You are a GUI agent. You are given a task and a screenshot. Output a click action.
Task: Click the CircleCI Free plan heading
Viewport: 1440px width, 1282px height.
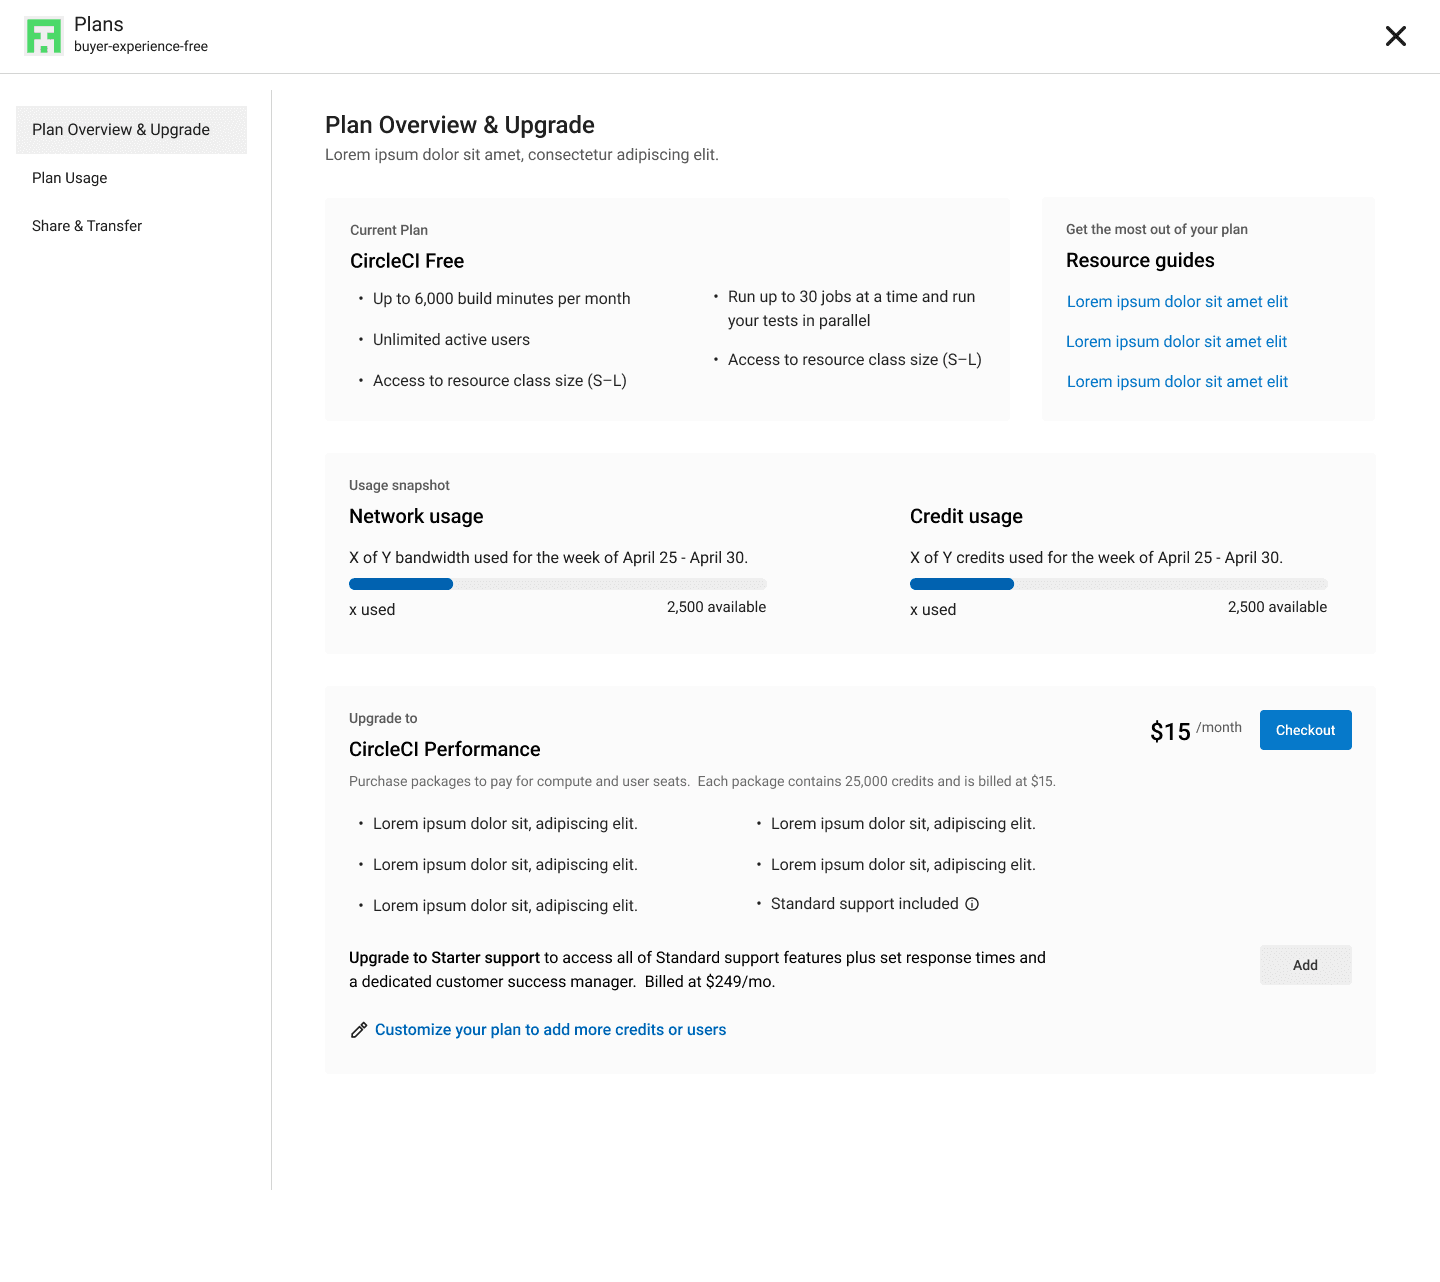click(407, 261)
